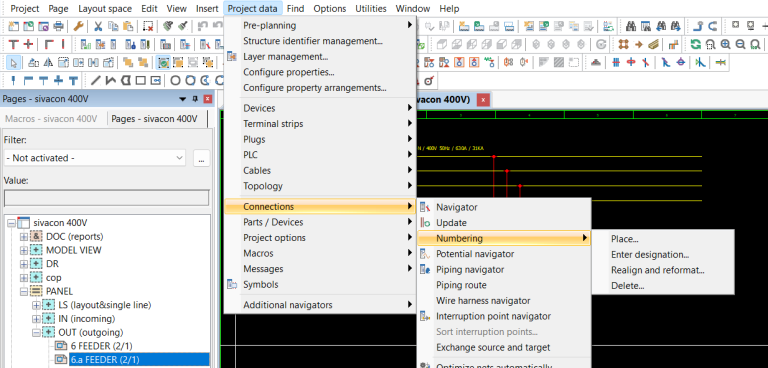Screen dimensions: 768x368
Task: Click the filter browse '...' button
Action: click(x=201, y=158)
